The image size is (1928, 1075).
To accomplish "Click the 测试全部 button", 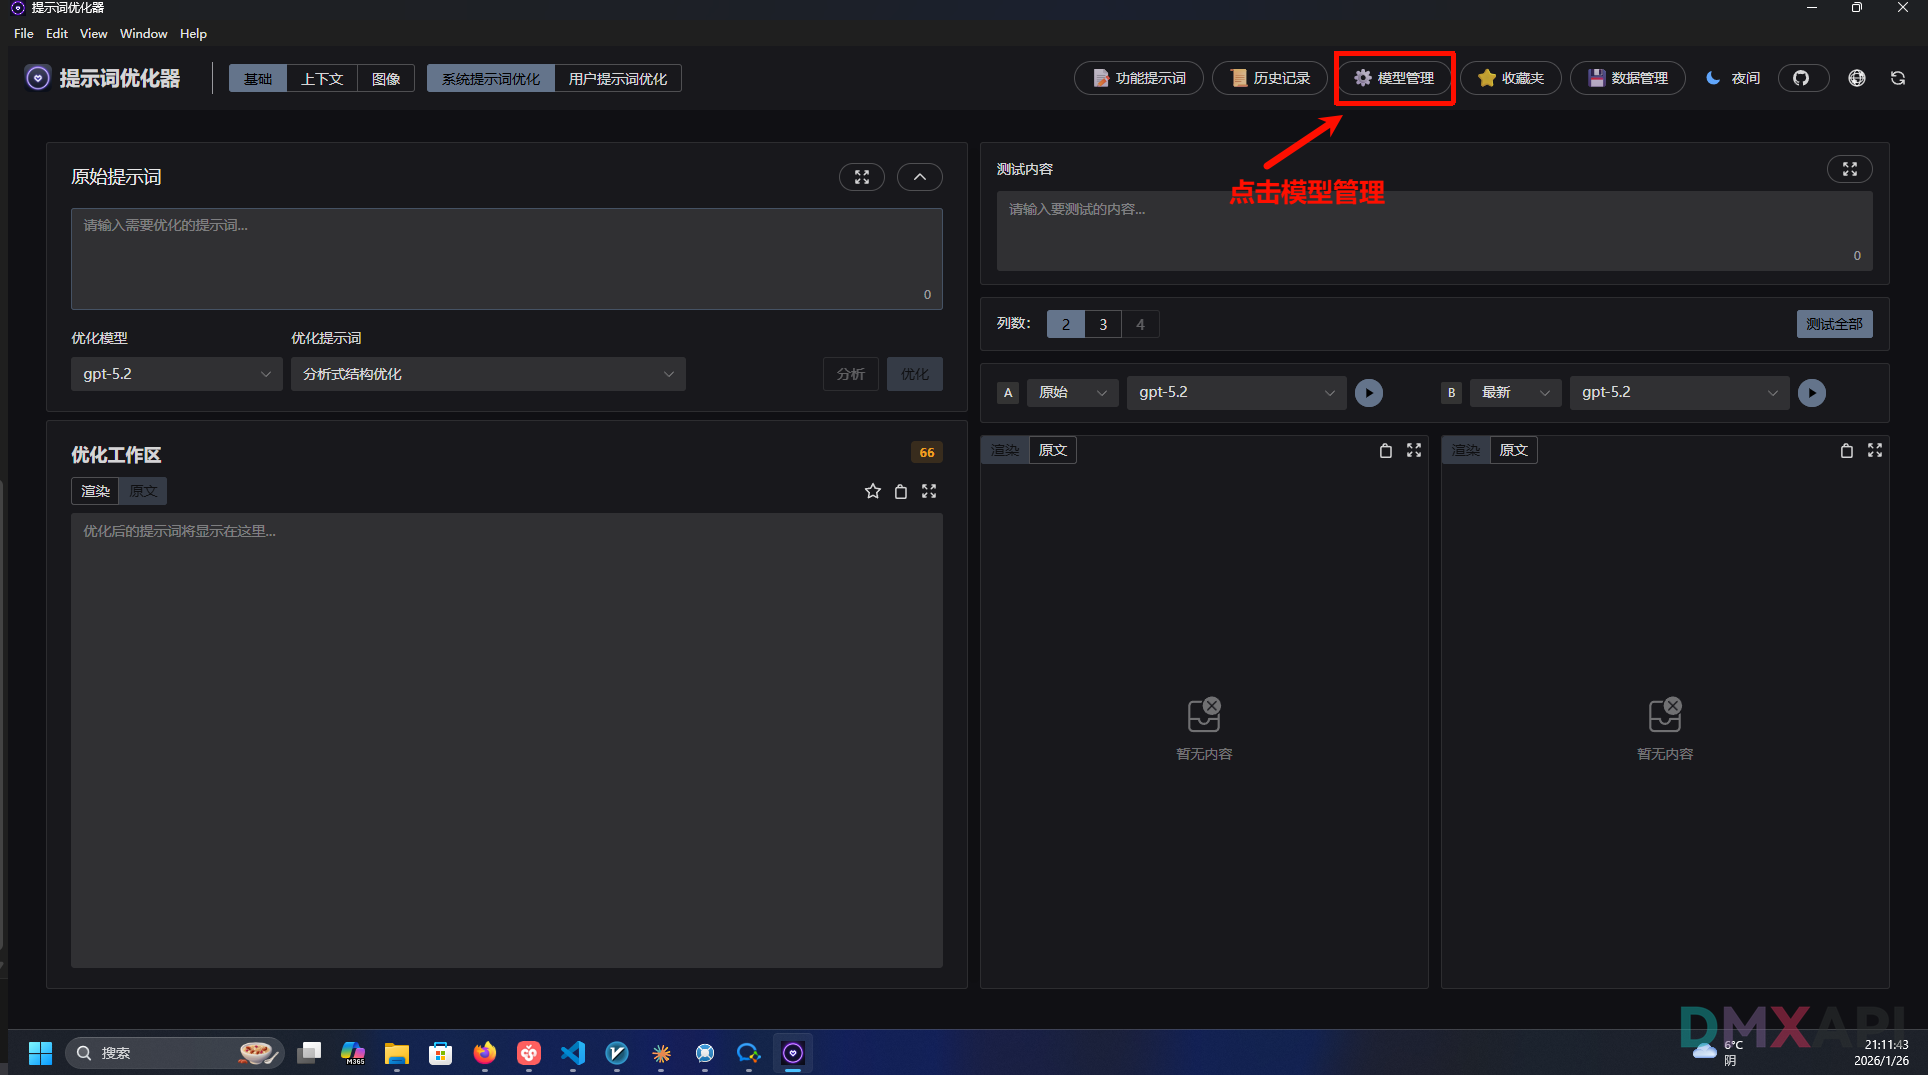I will 1834,323.
